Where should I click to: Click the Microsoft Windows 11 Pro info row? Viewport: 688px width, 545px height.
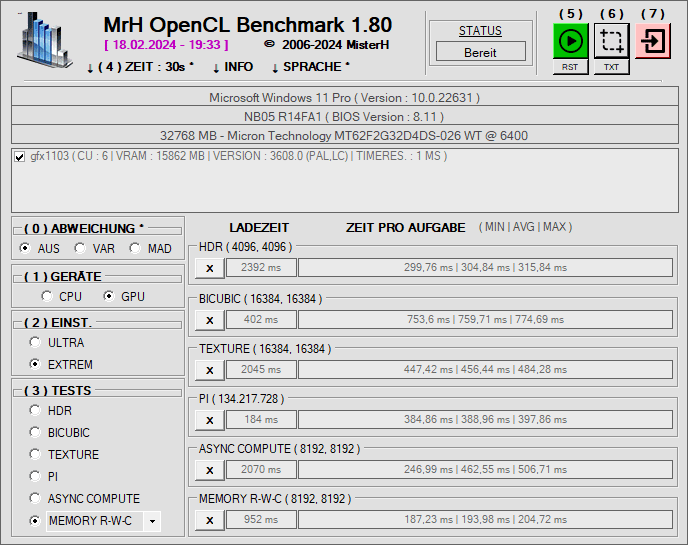[x=345, y=97]
